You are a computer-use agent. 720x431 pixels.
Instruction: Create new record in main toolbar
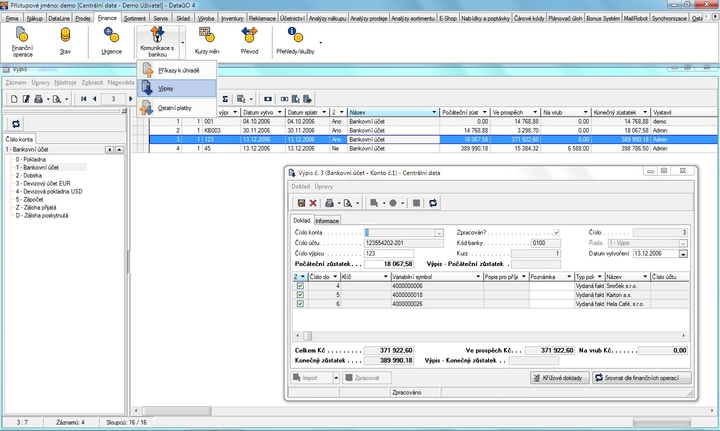pos(14,99)
